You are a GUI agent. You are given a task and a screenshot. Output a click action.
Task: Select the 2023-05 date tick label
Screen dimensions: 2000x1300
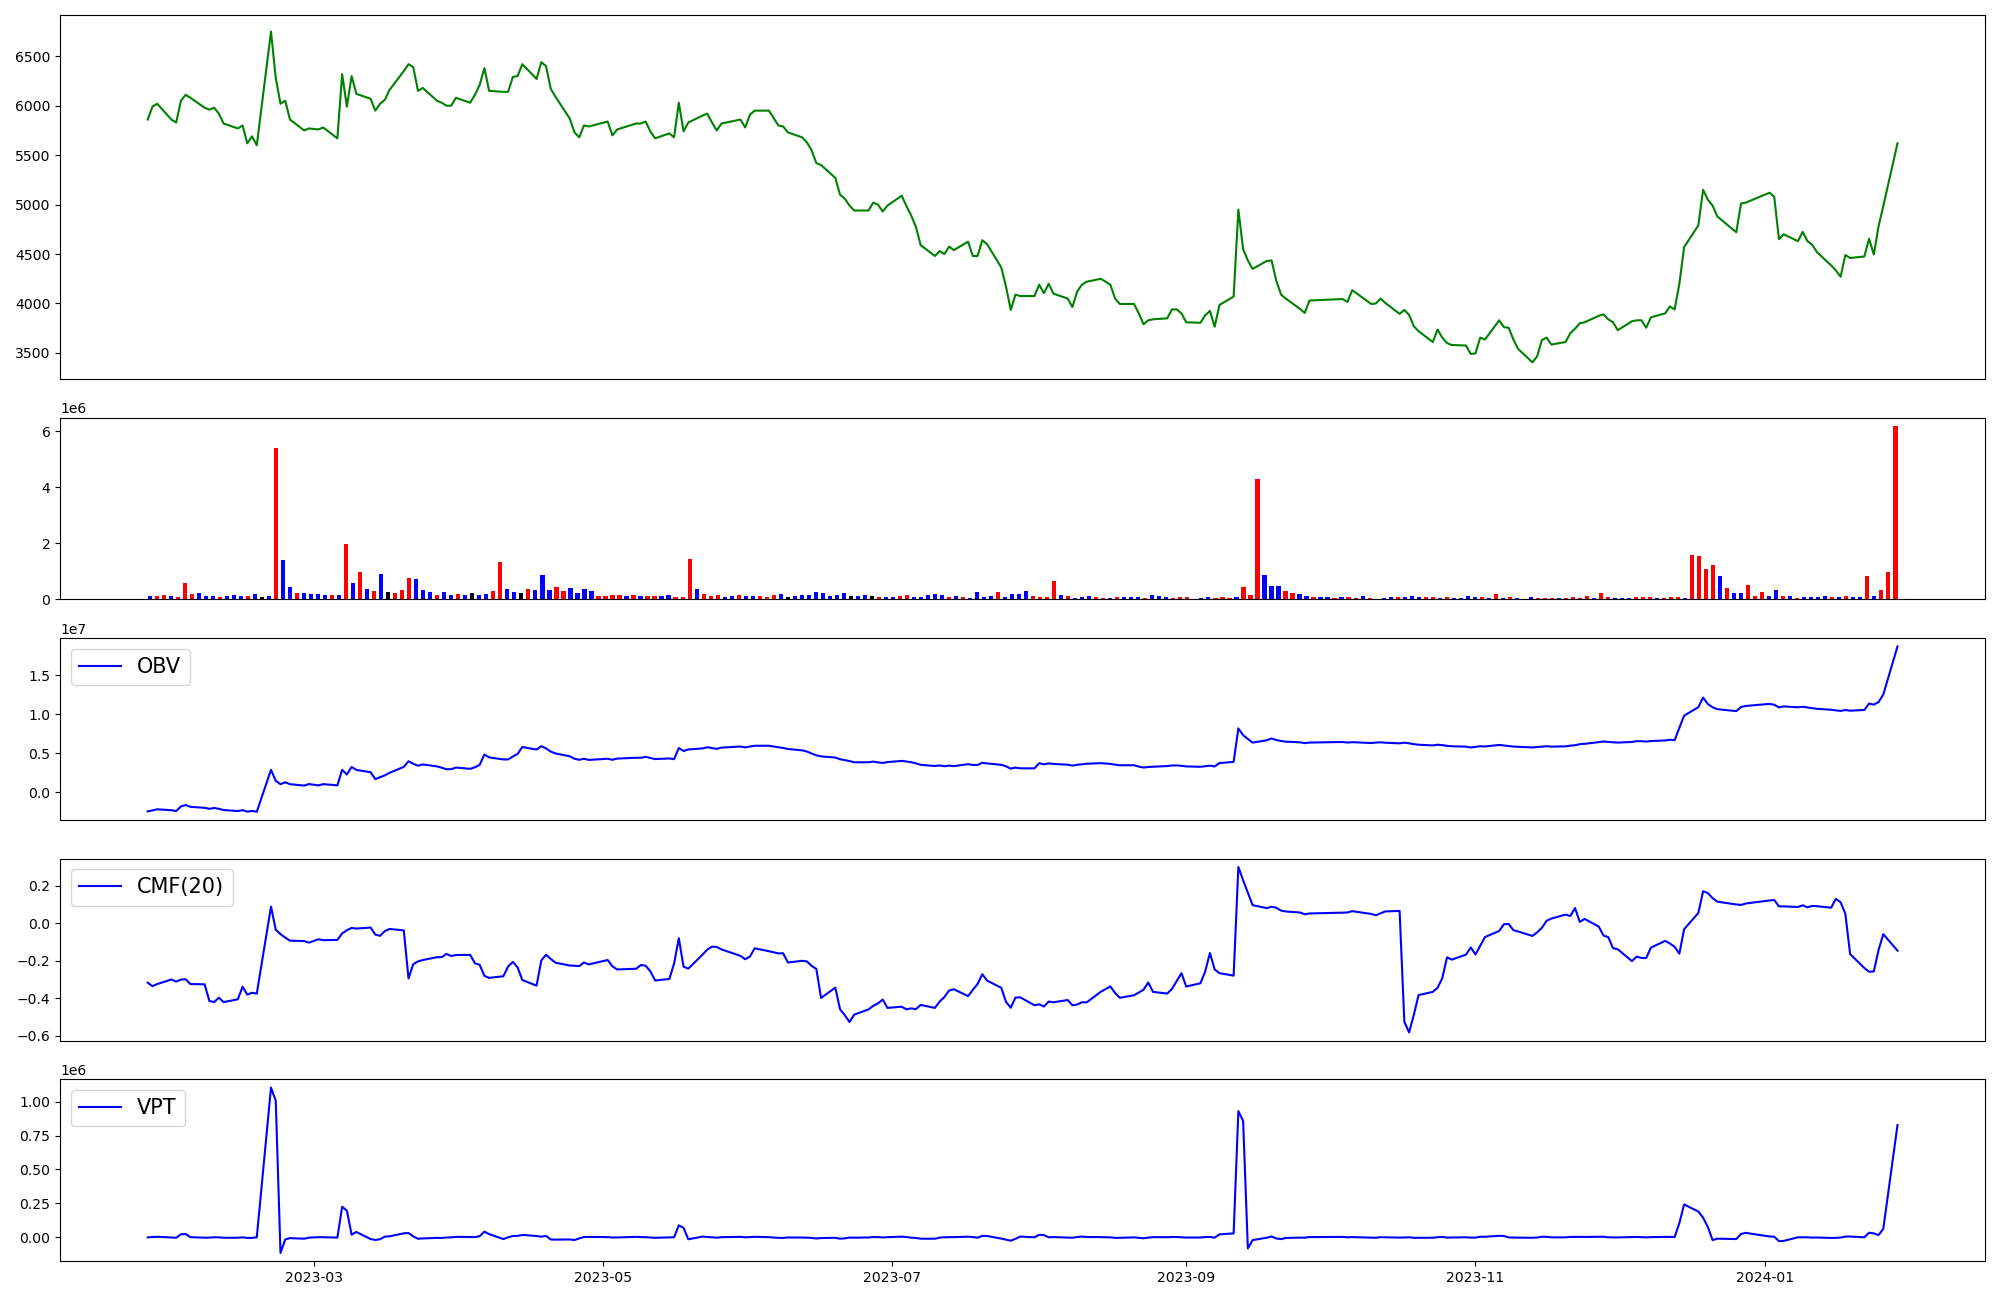603,1277
